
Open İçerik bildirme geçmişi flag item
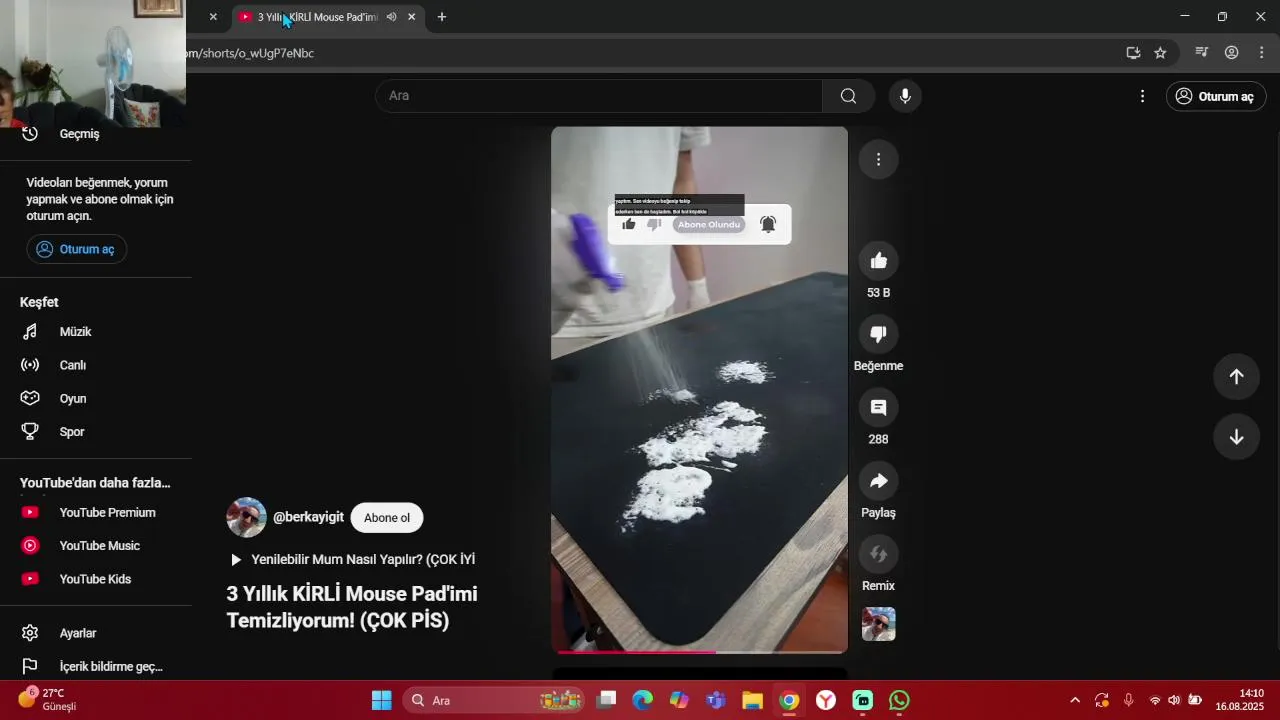pos(95,666)
